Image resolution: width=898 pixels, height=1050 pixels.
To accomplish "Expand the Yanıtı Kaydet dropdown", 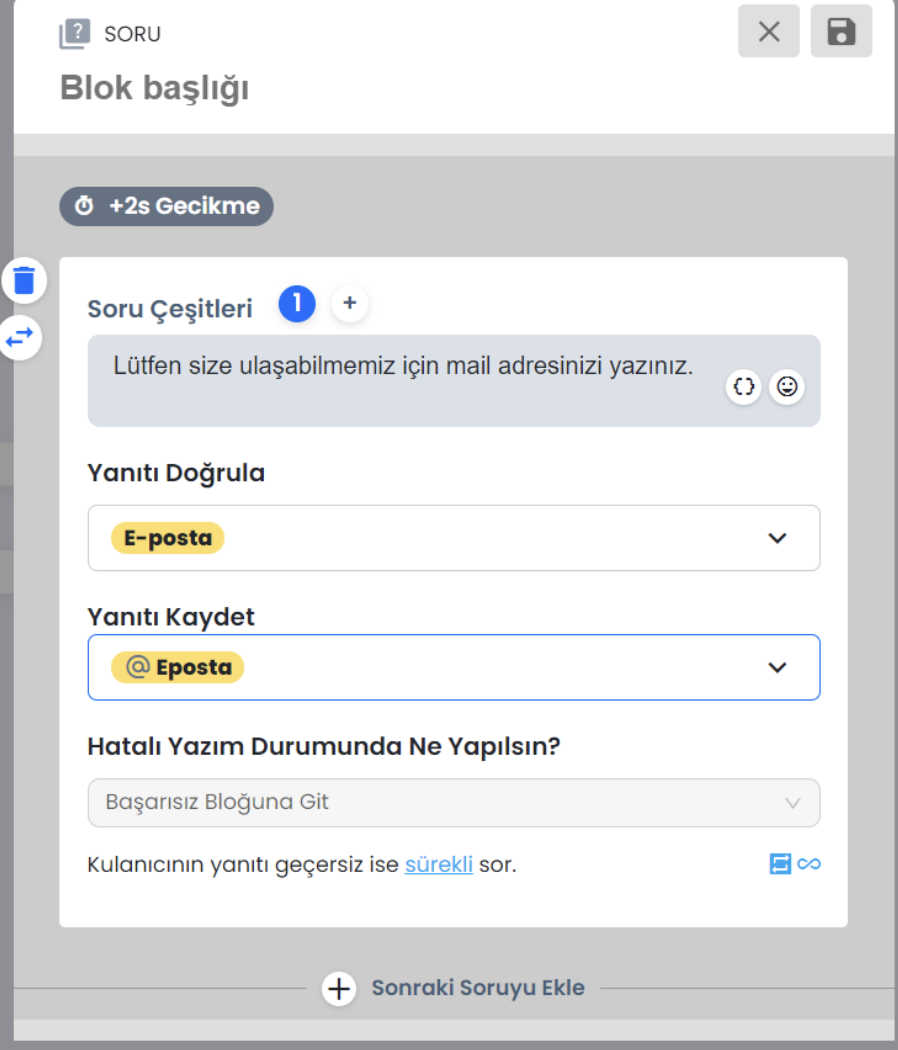I will pos(454,667).
